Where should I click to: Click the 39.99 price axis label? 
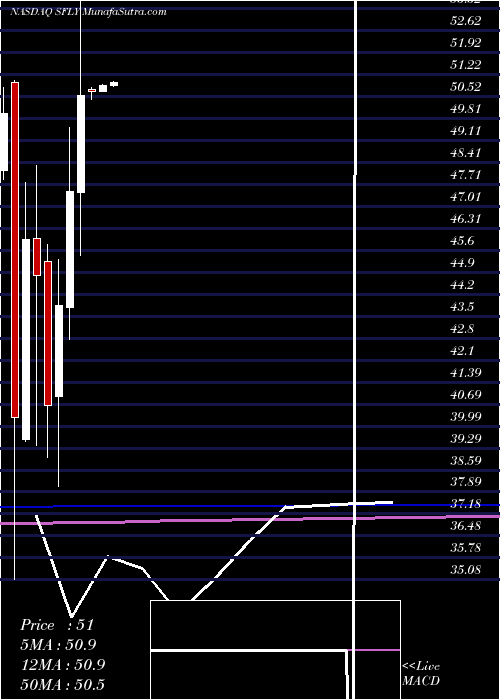(466, 417)
